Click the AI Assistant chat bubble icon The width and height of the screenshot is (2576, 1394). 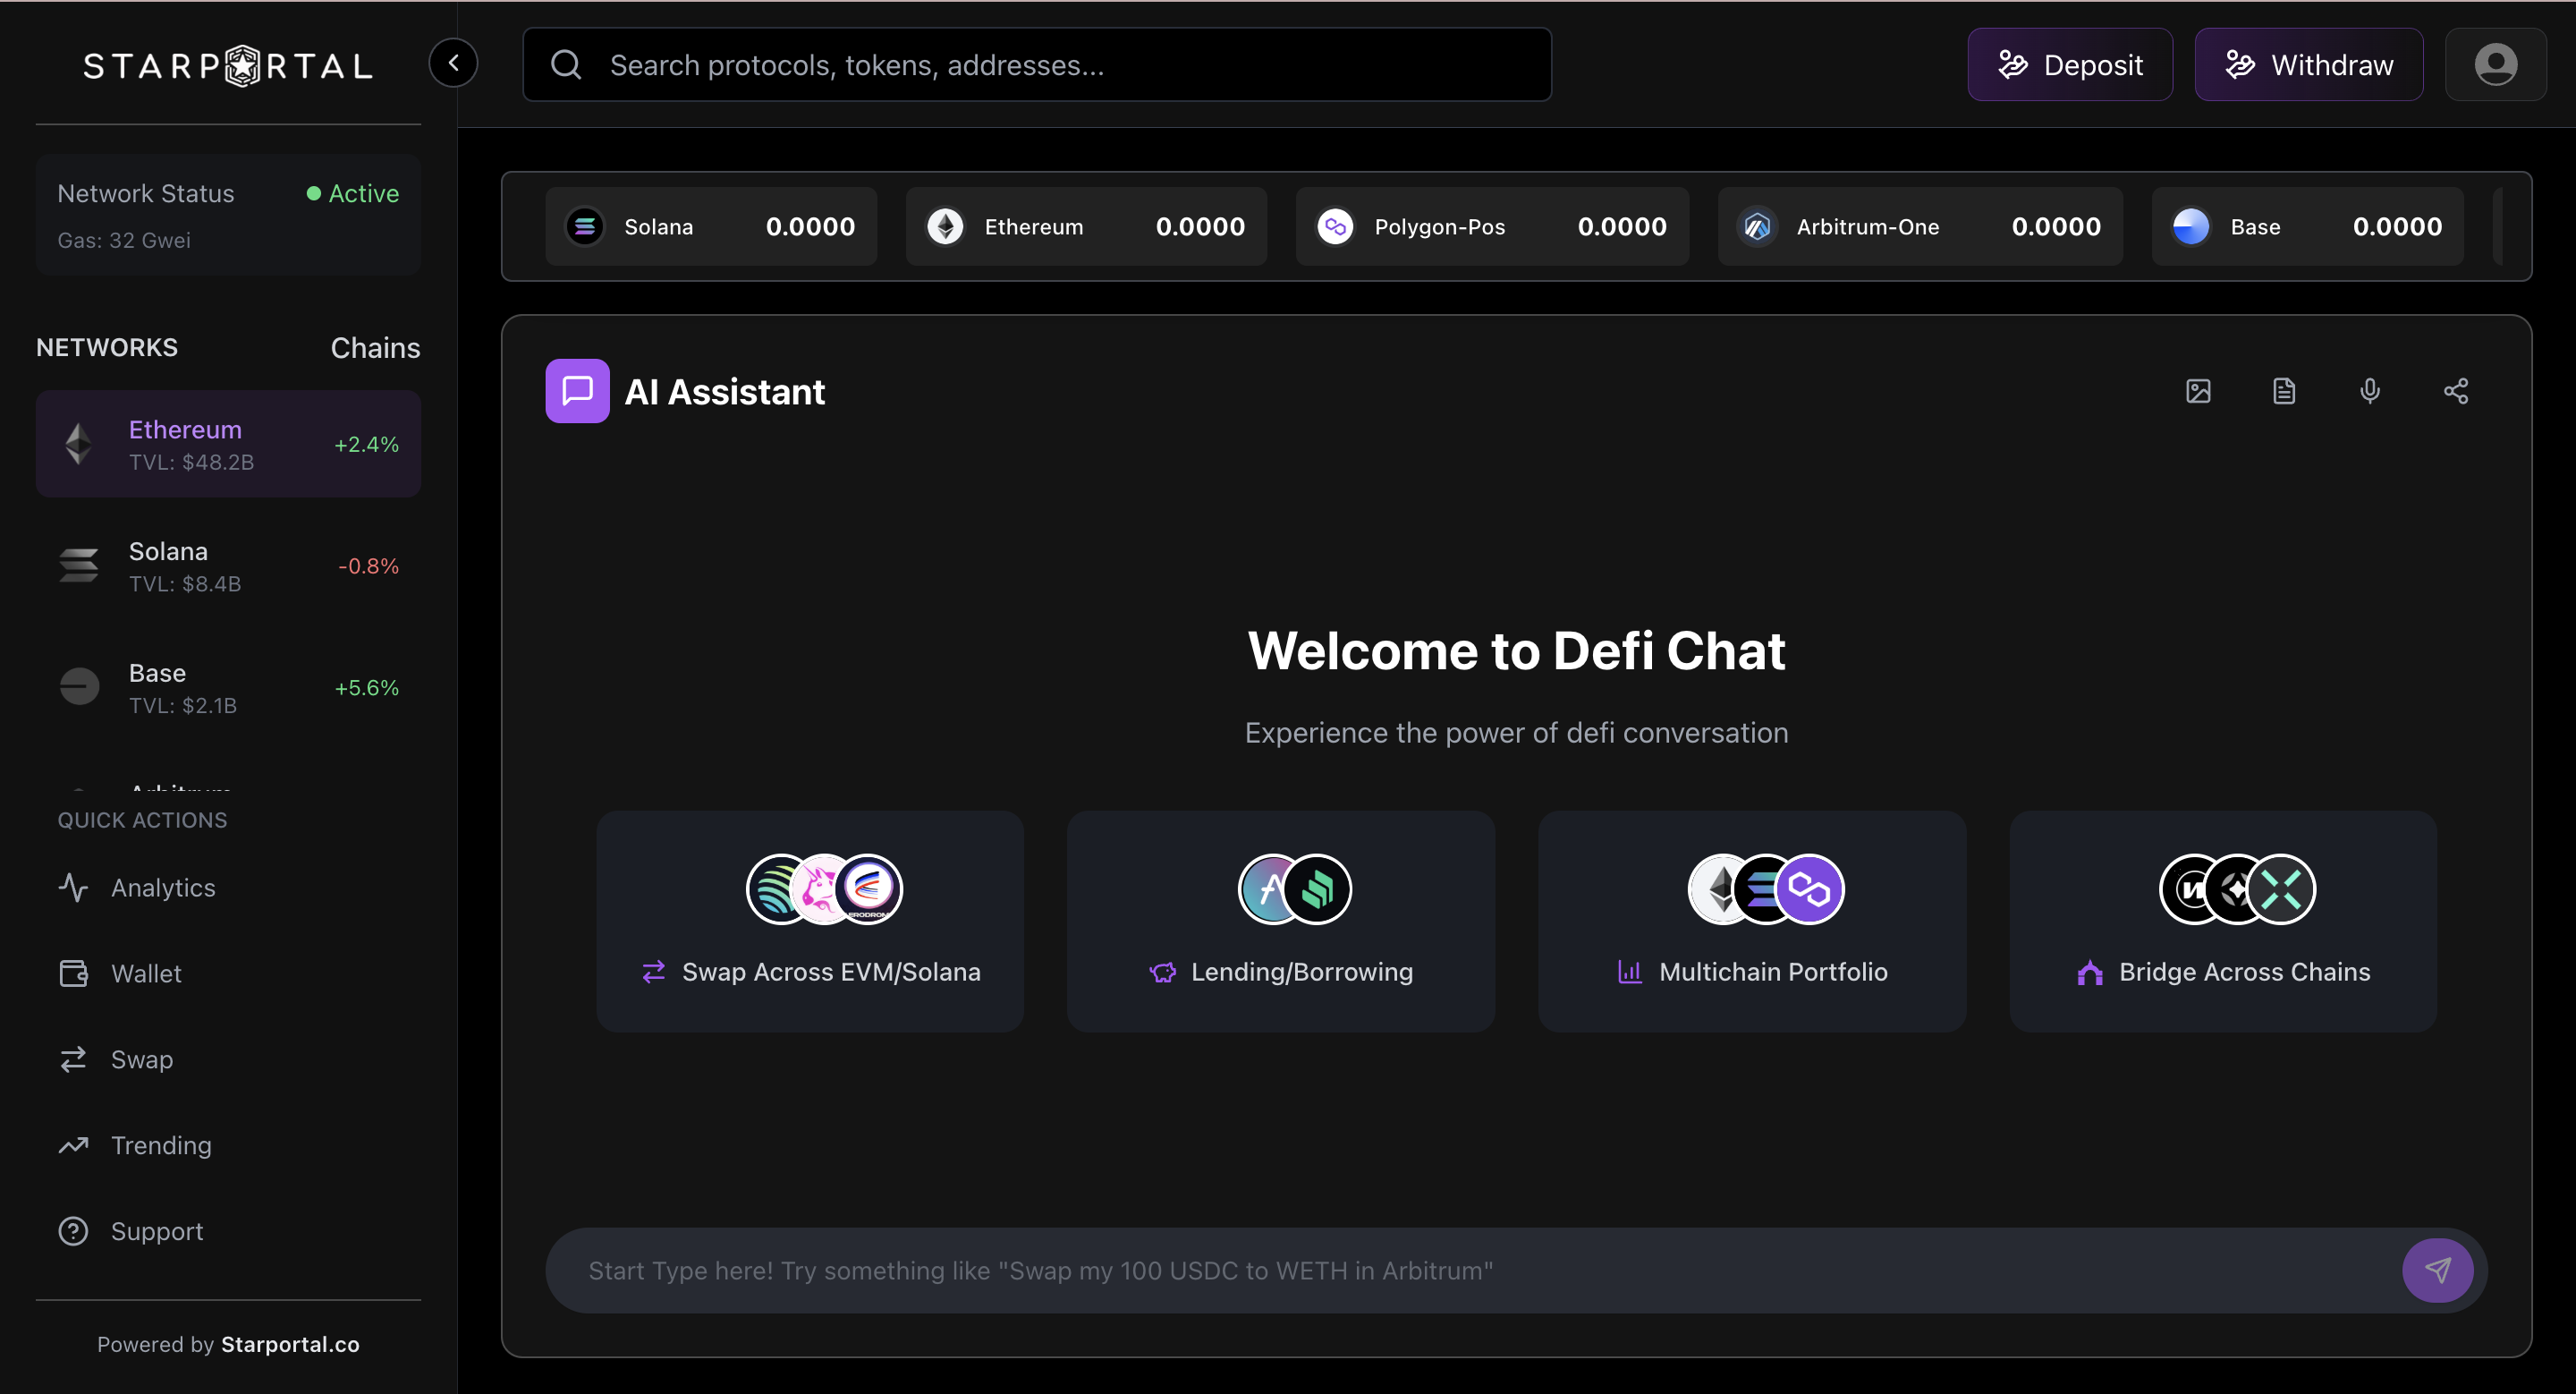click(x=577, y=391)
